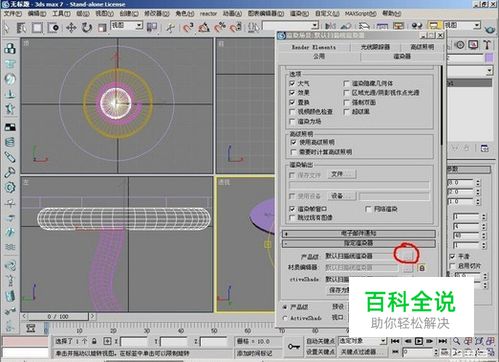
Task: Click the Quick Render teapot icon
Action: [490, 29]
